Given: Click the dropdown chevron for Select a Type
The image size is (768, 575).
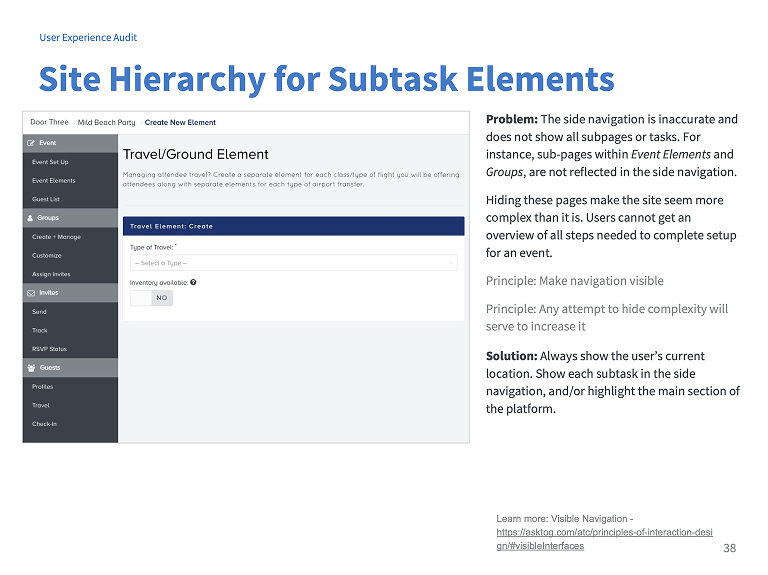Looking at the screenshot, I should pos(450,263).
